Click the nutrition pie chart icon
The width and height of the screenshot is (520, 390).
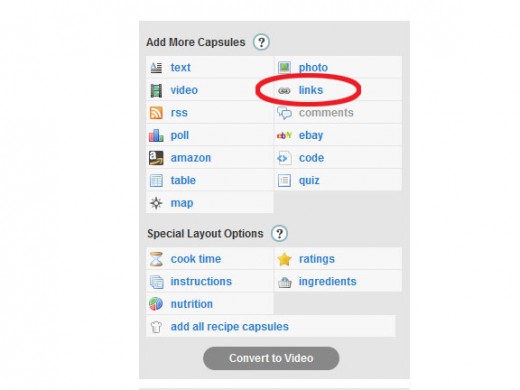[156, 304]
